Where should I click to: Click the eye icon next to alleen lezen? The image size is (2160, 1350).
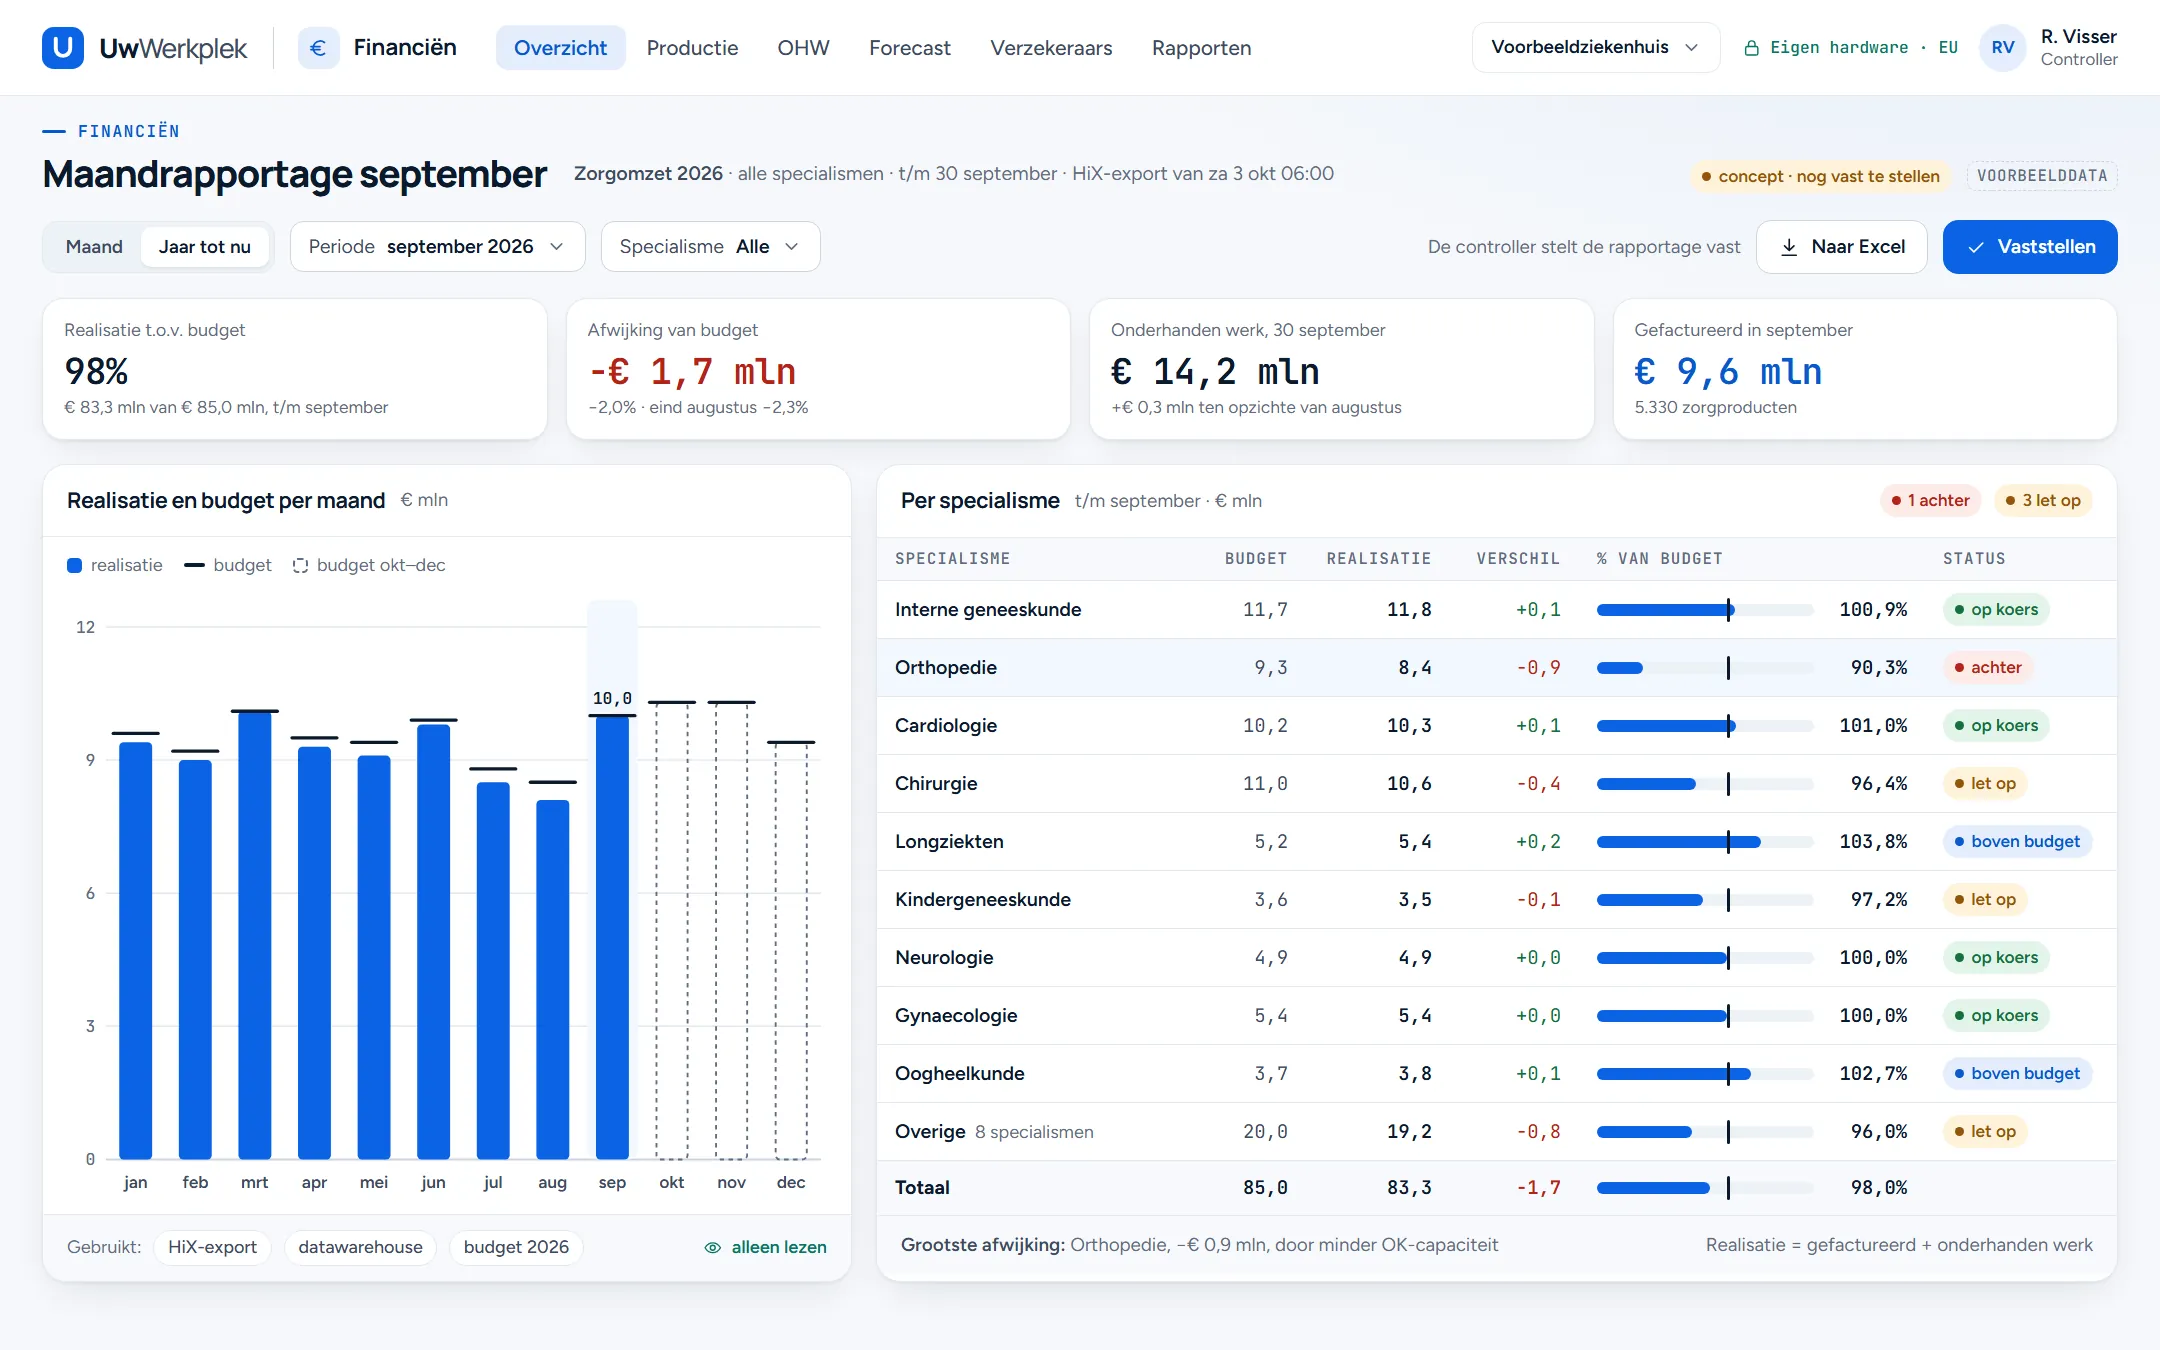pos(713,1247)
